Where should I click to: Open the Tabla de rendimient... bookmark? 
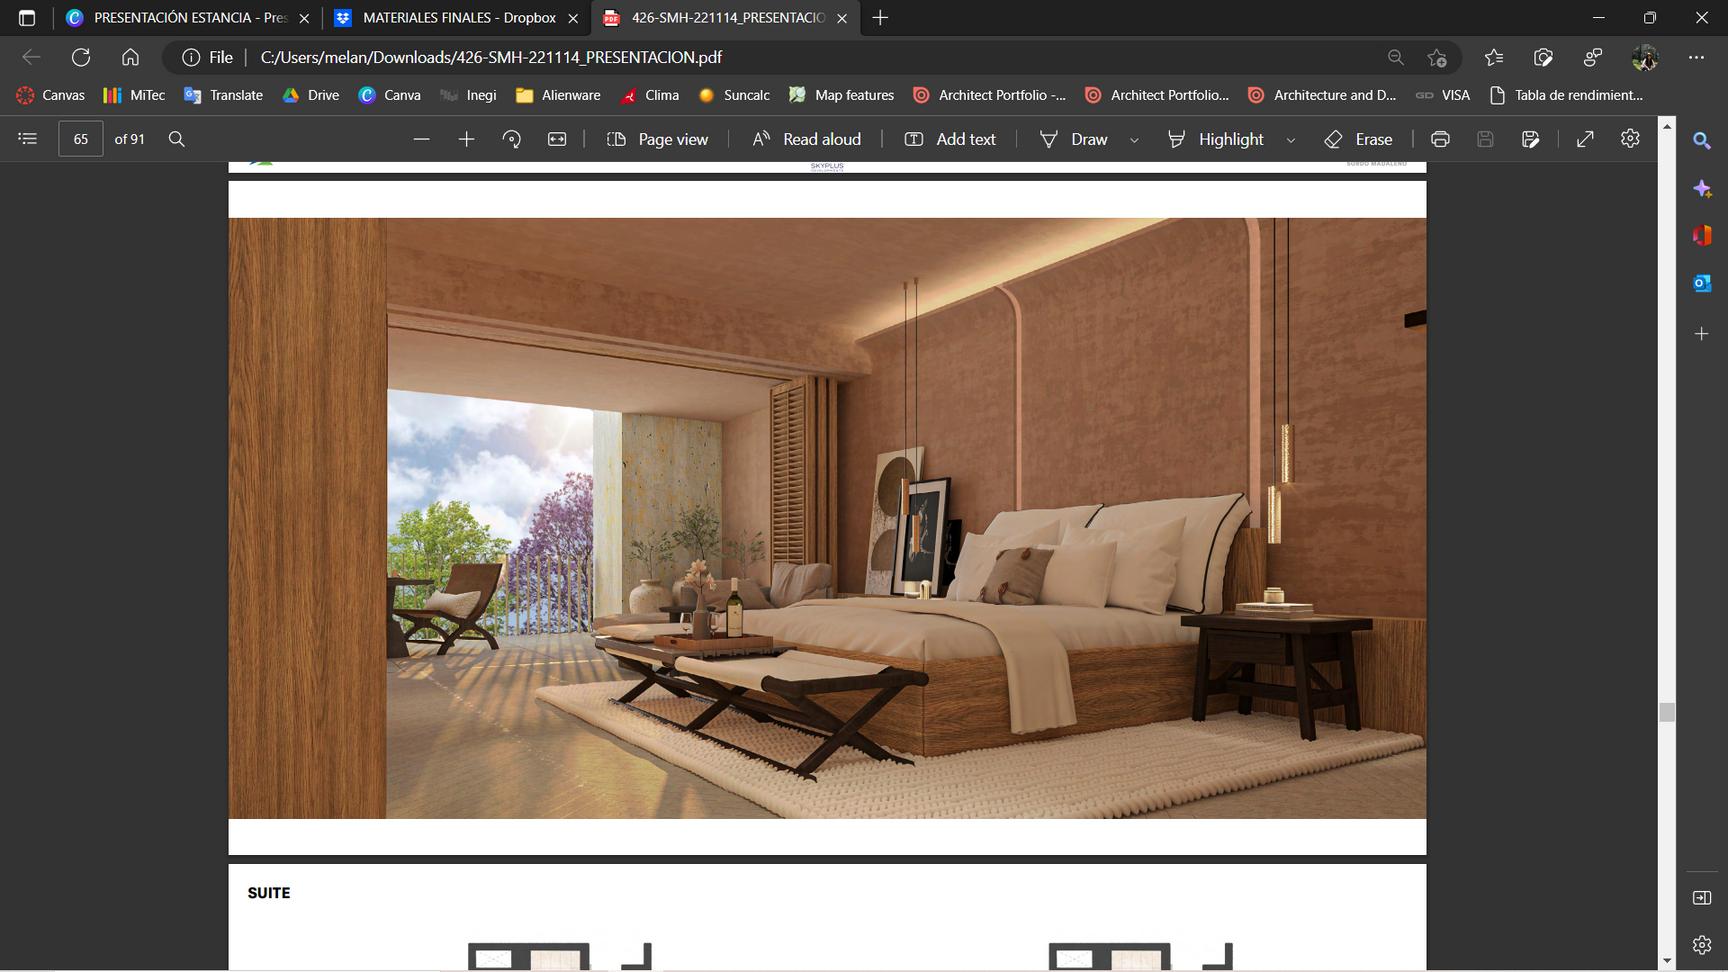pyautogui.click(x=1566, y=95)
